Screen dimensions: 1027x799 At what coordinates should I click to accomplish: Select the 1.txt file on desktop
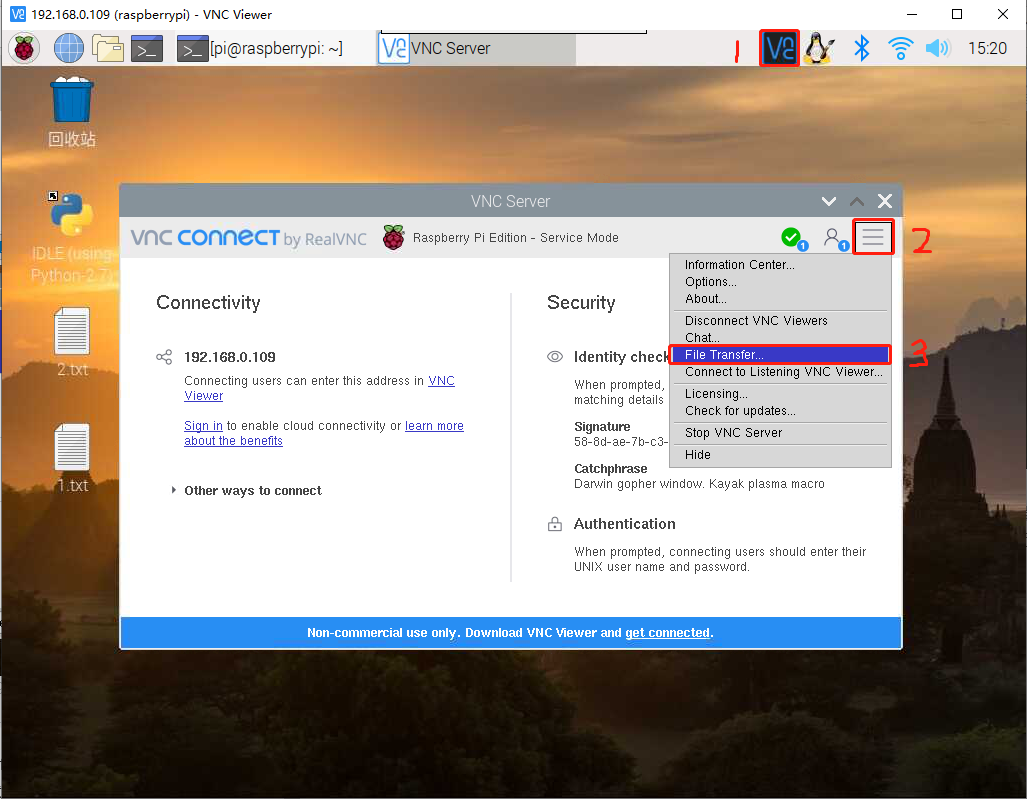click(x=72, y=458)
